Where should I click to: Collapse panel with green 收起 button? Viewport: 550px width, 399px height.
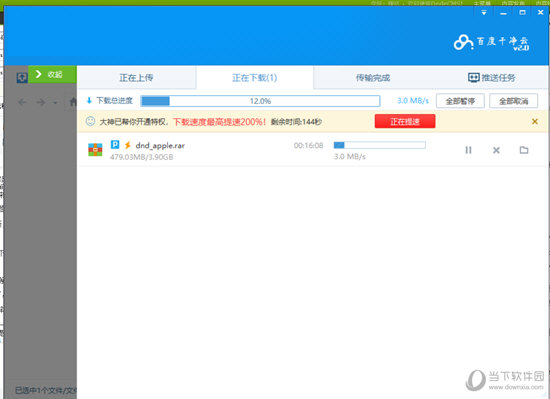pyautogui.click(x=52, y=74)
